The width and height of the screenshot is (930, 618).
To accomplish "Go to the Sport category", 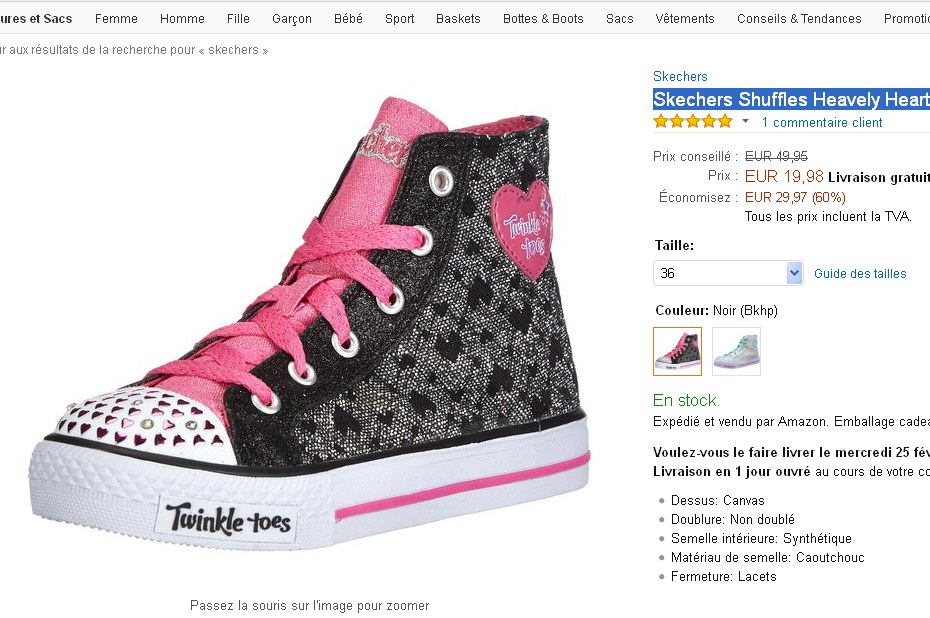I will tap(399, 19).
